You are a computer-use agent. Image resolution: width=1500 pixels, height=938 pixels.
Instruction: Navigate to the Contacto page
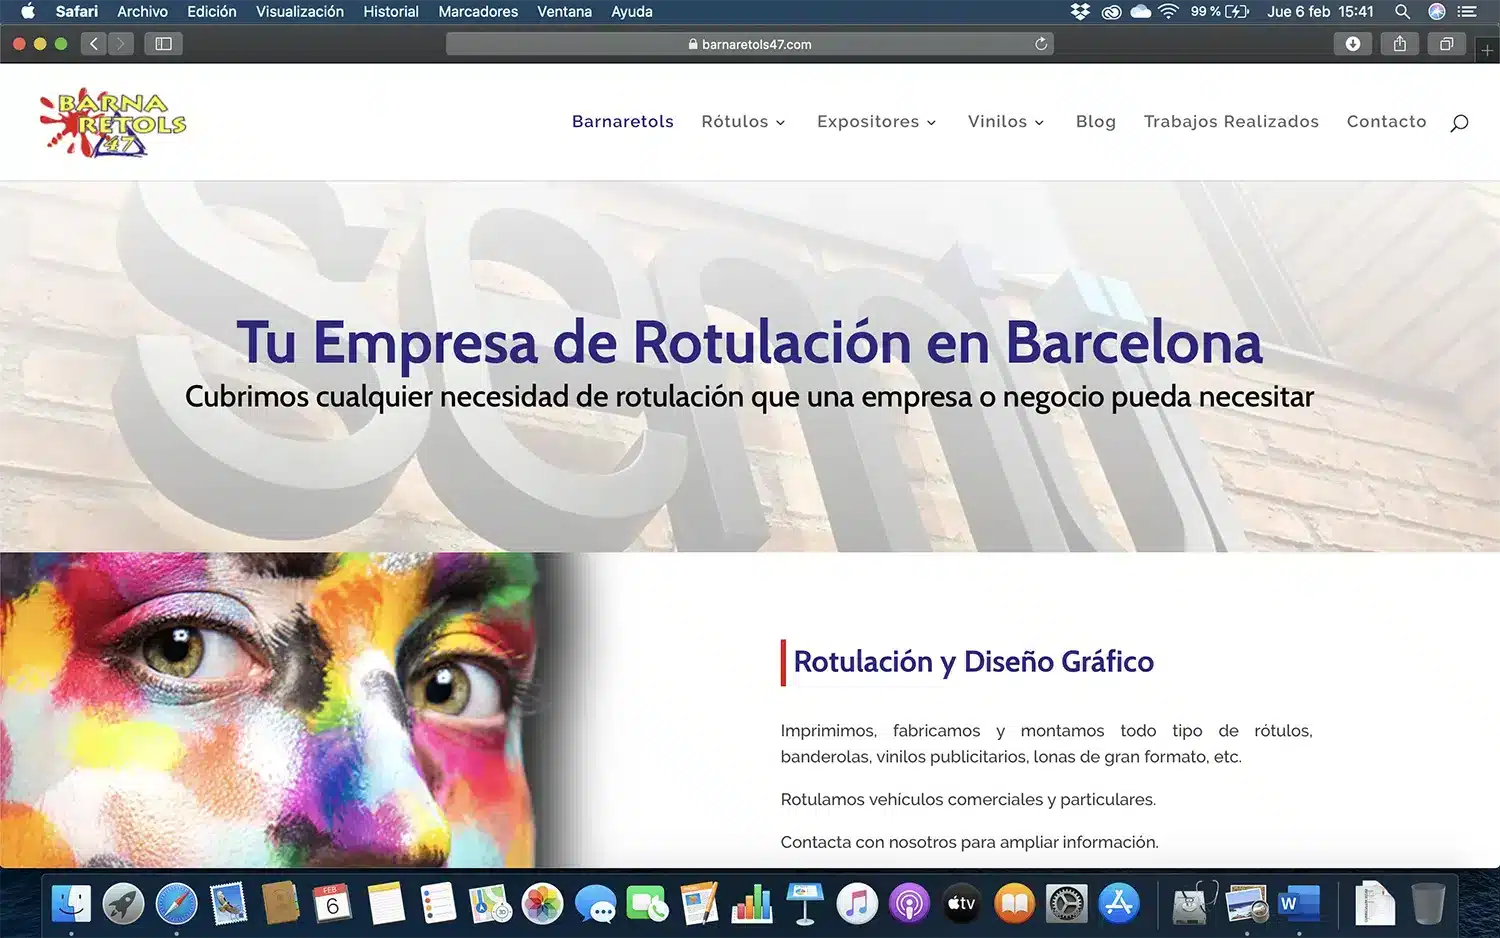[x=1386, y=122]
